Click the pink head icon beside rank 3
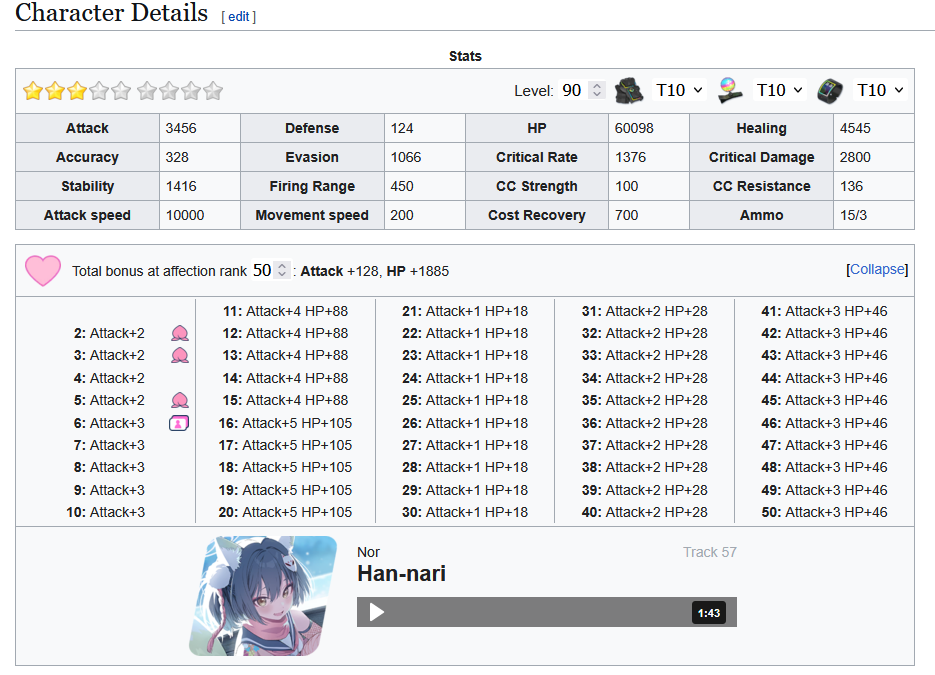This screenshot has width=935, height=675. click(179, 356)
